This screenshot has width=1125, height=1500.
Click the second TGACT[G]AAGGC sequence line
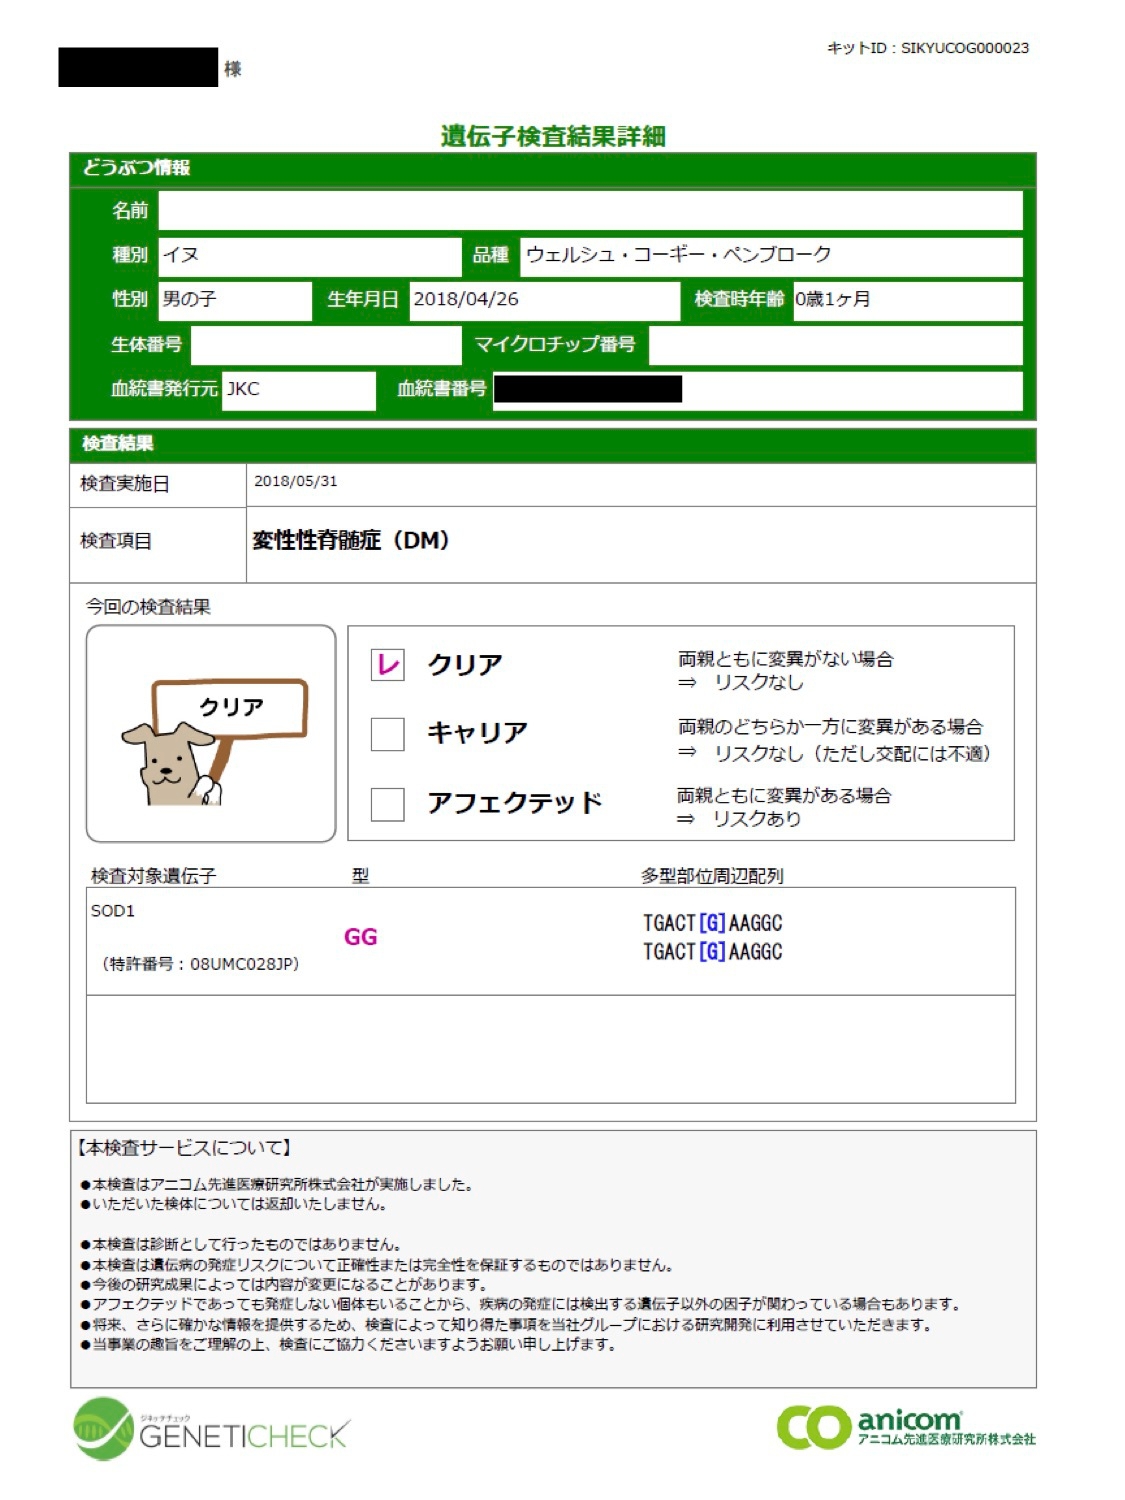click(x=712, y=952)
